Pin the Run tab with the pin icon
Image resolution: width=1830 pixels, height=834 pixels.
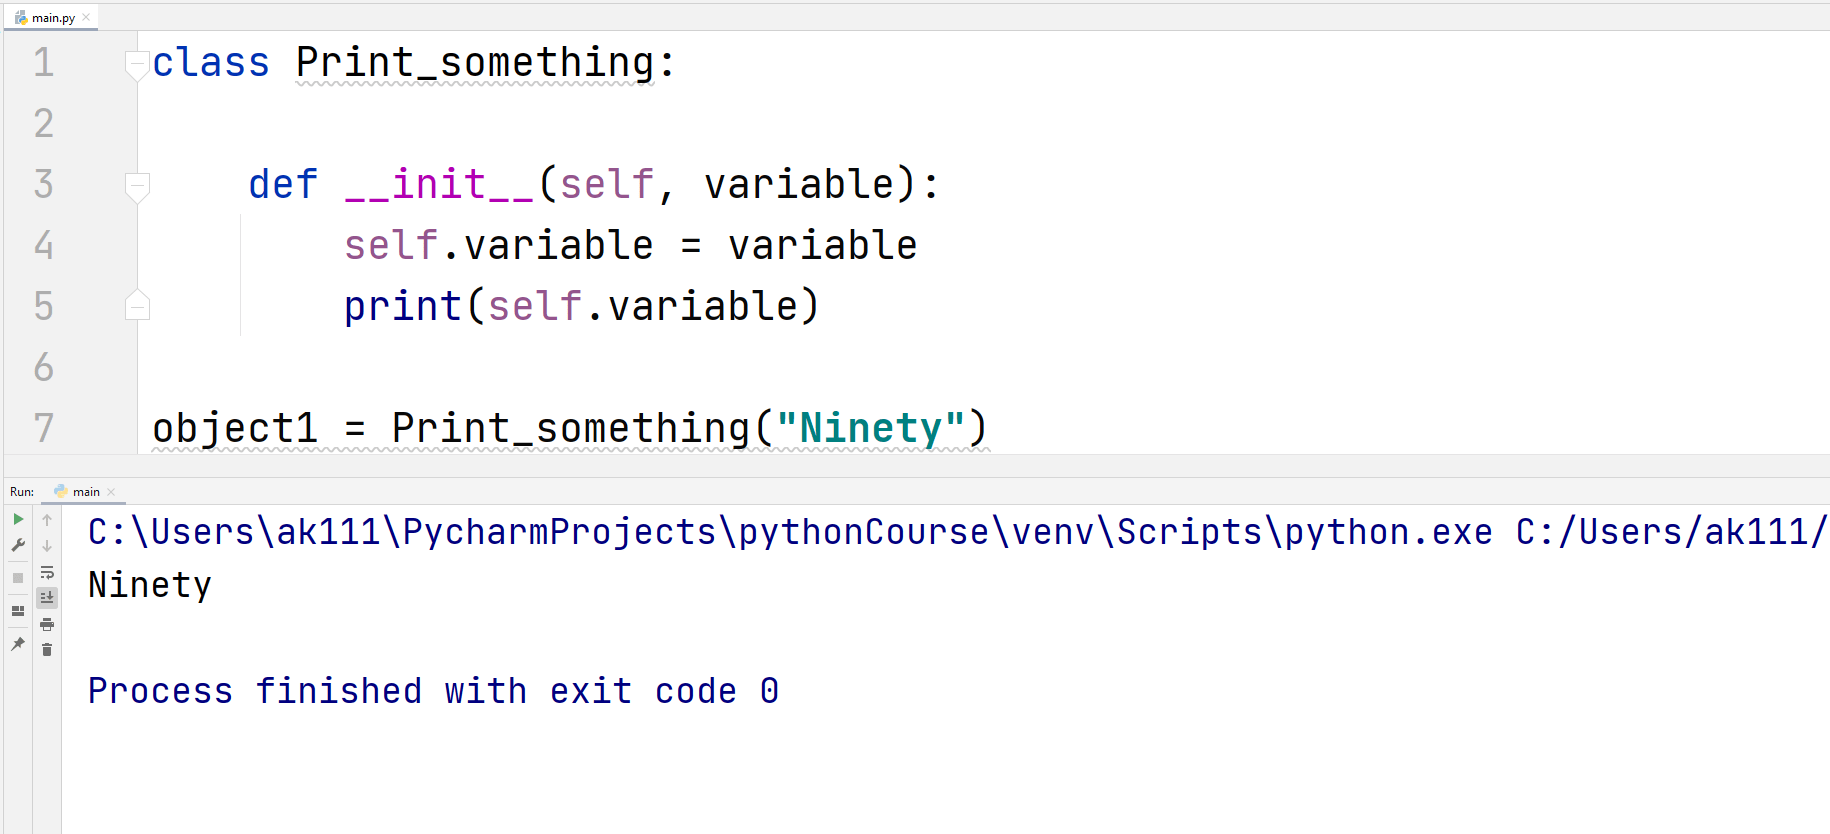(x=18, y=644)
